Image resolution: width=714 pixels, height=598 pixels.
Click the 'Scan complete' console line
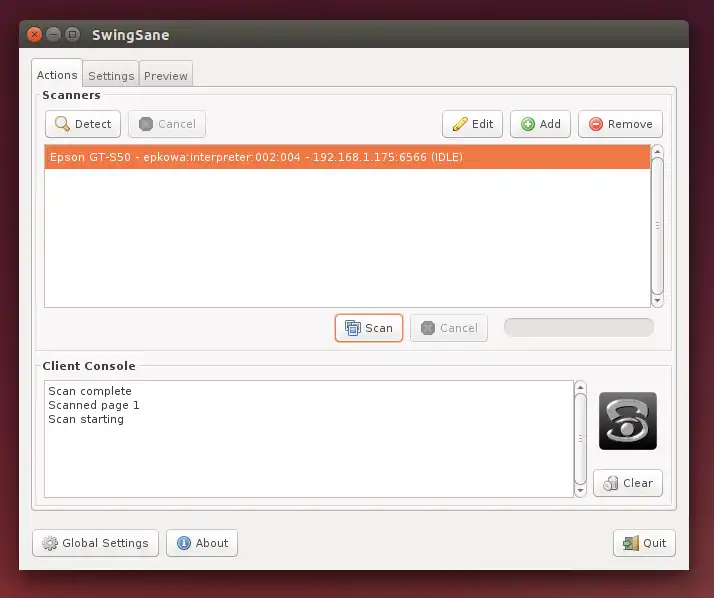(x=90, y=391)
